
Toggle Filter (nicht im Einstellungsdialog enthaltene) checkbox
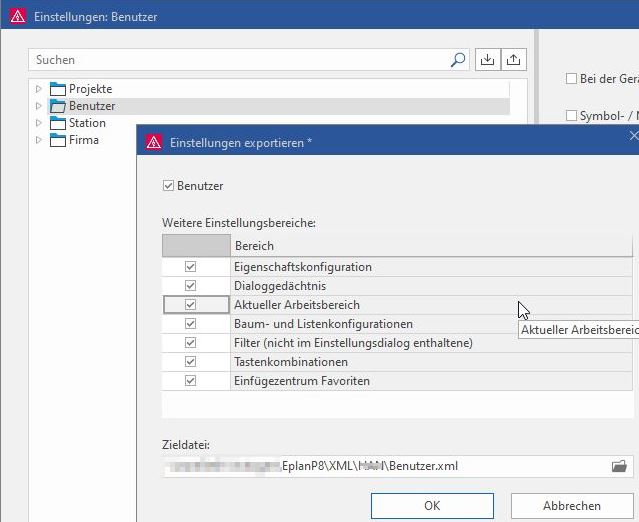(x=190, y=343)
